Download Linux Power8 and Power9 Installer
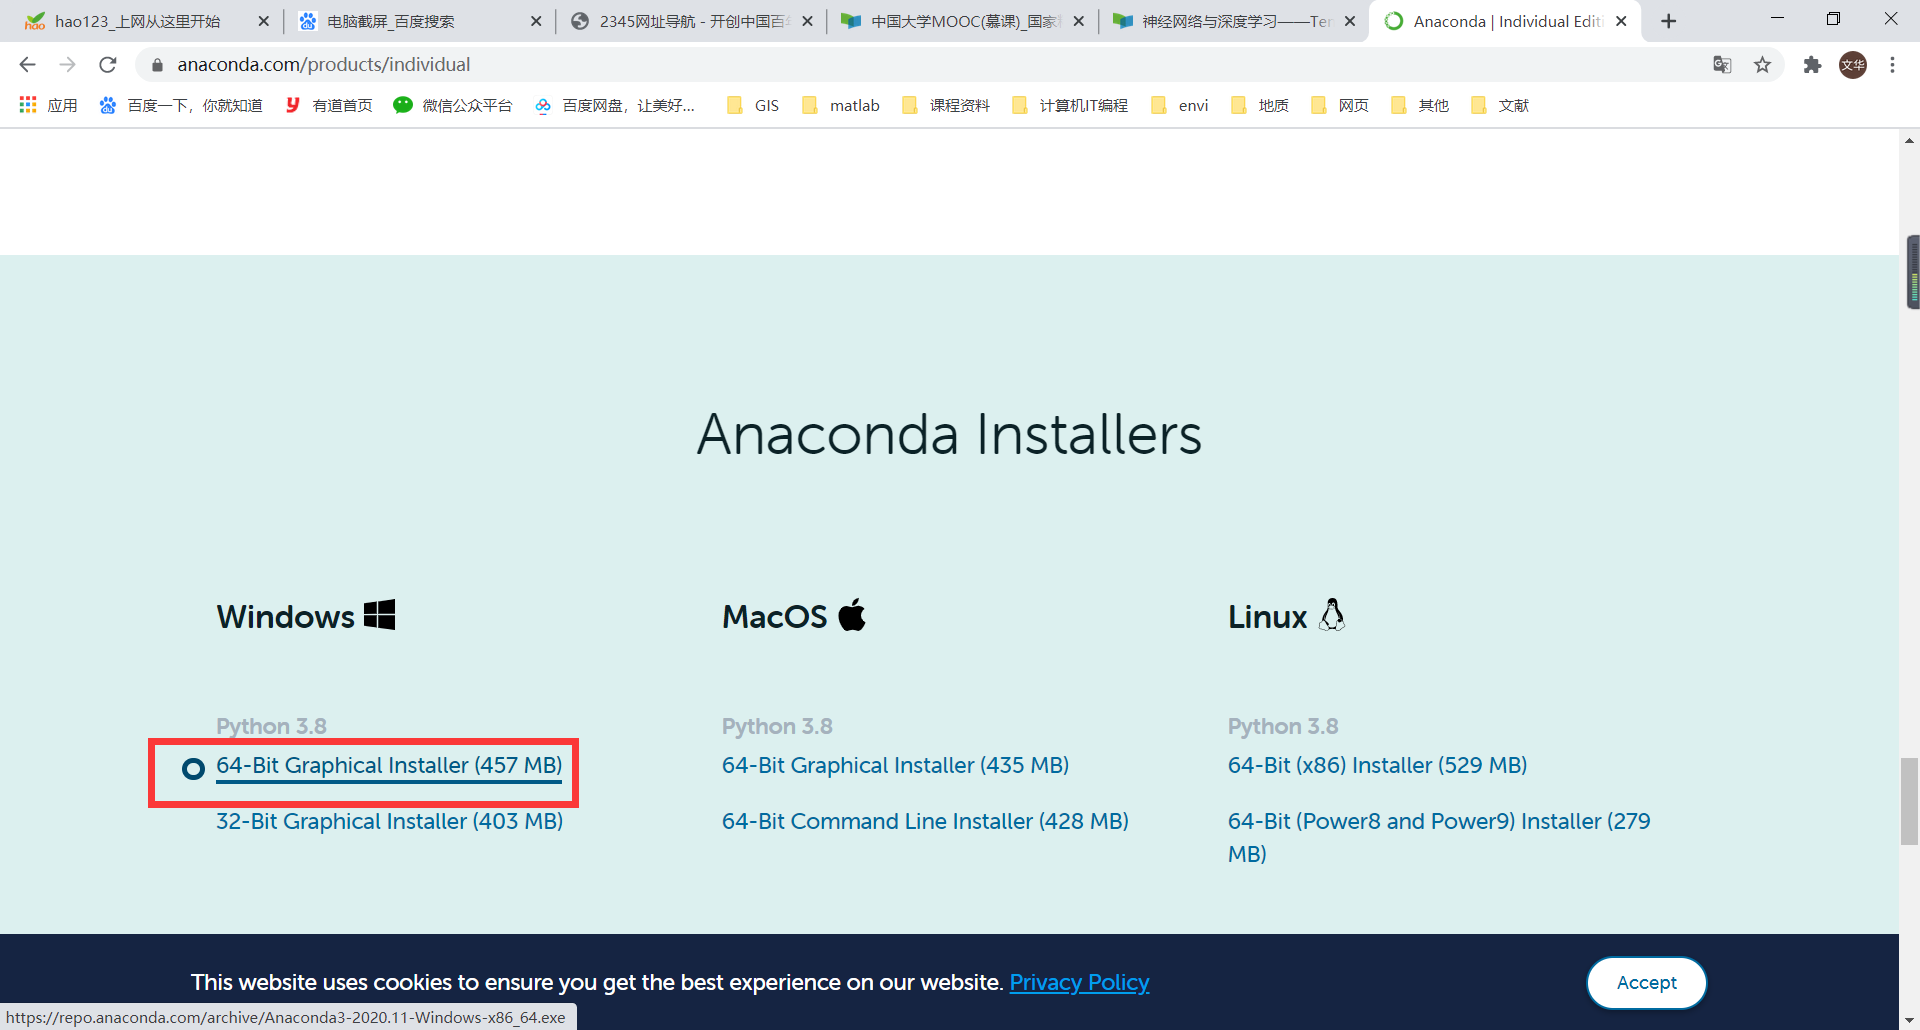Viewport: 1920px width, 1030px height. [1439, 838]
